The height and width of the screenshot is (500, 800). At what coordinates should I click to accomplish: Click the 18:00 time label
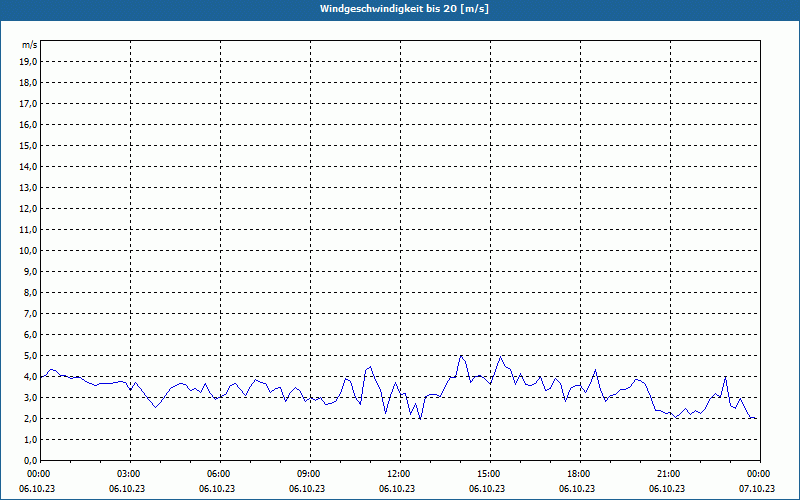point(581,474)
